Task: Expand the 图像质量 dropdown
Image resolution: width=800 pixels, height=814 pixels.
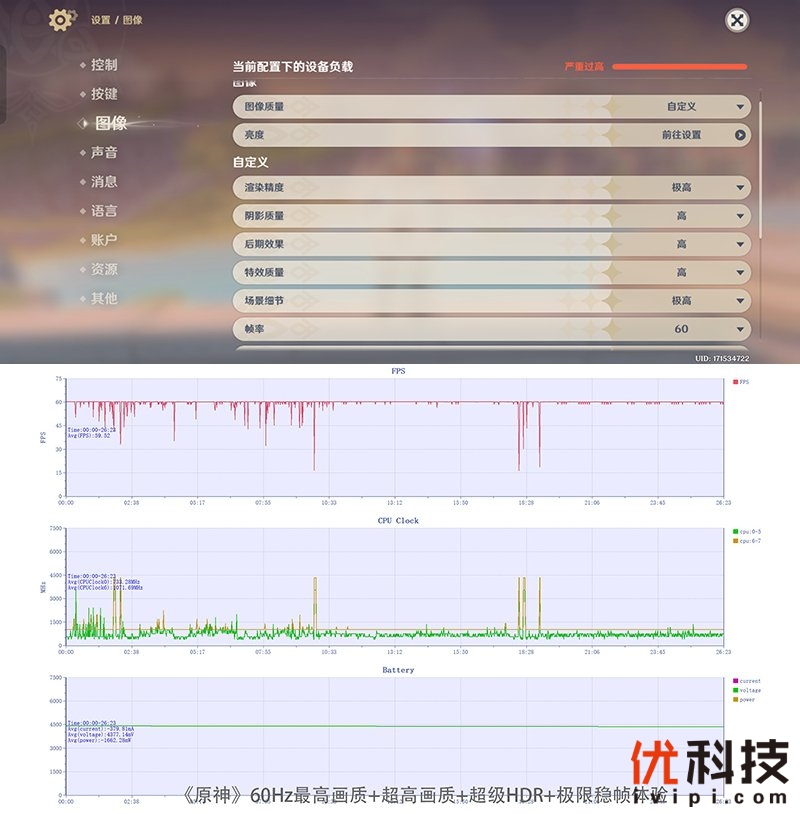Action: coord(740,106)
